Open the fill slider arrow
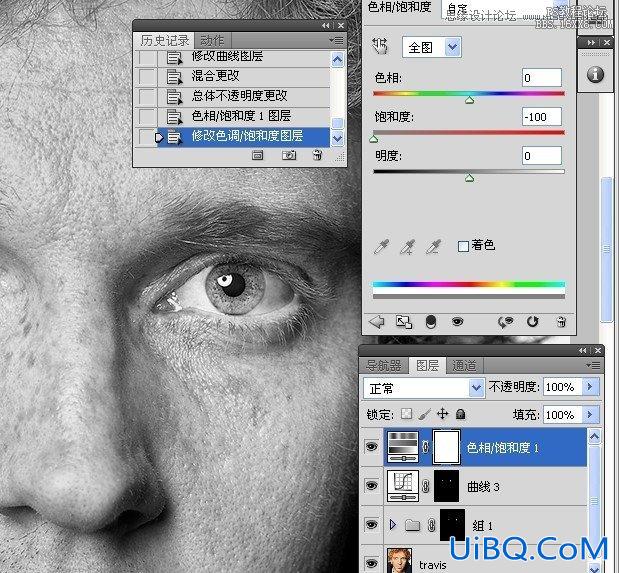This screenshot has width=619, height=573. (x=591, y=415)
